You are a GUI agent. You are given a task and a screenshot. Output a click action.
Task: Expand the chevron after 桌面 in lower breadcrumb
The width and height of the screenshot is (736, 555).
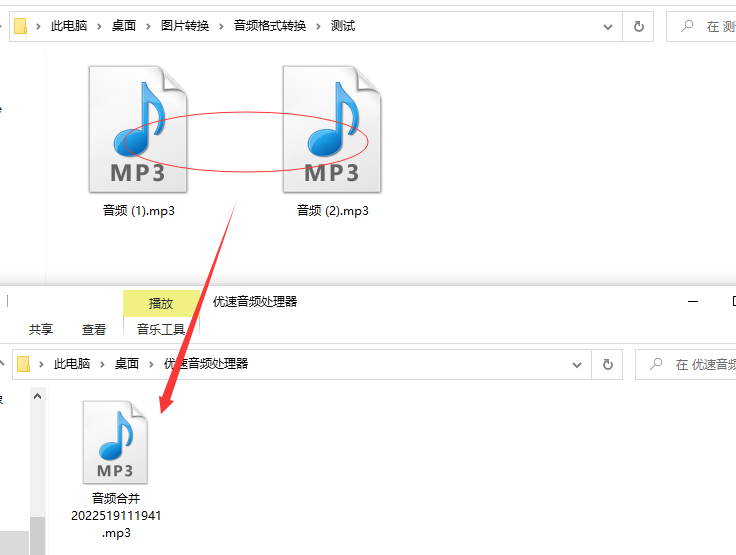click(151, 364)
